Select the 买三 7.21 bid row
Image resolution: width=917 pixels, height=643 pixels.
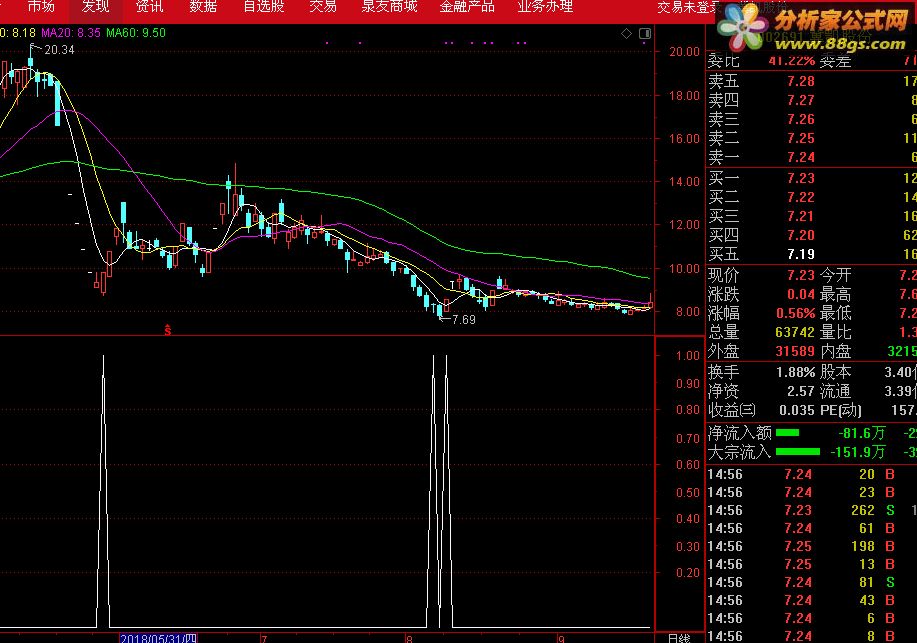pyautogui.click(x=811, y=216)
